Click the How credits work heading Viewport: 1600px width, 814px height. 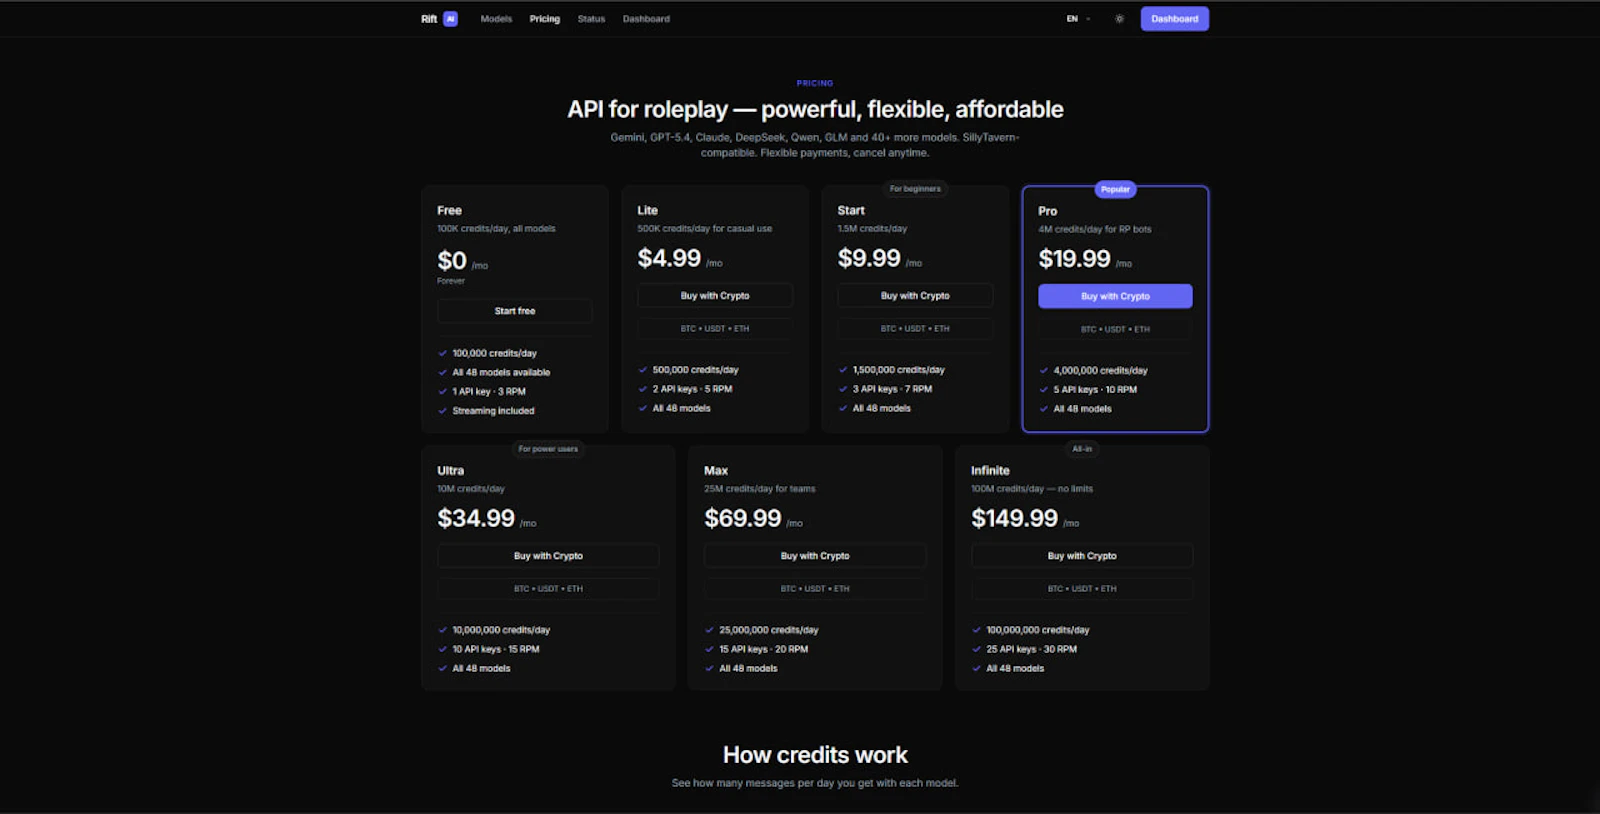pos(815,755)
